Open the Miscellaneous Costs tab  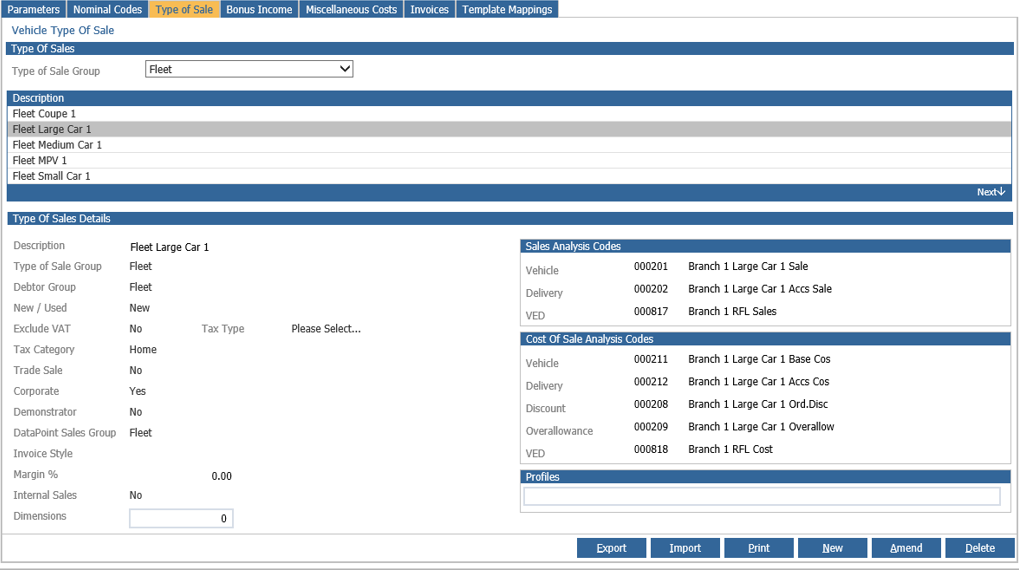click(351, 9)
